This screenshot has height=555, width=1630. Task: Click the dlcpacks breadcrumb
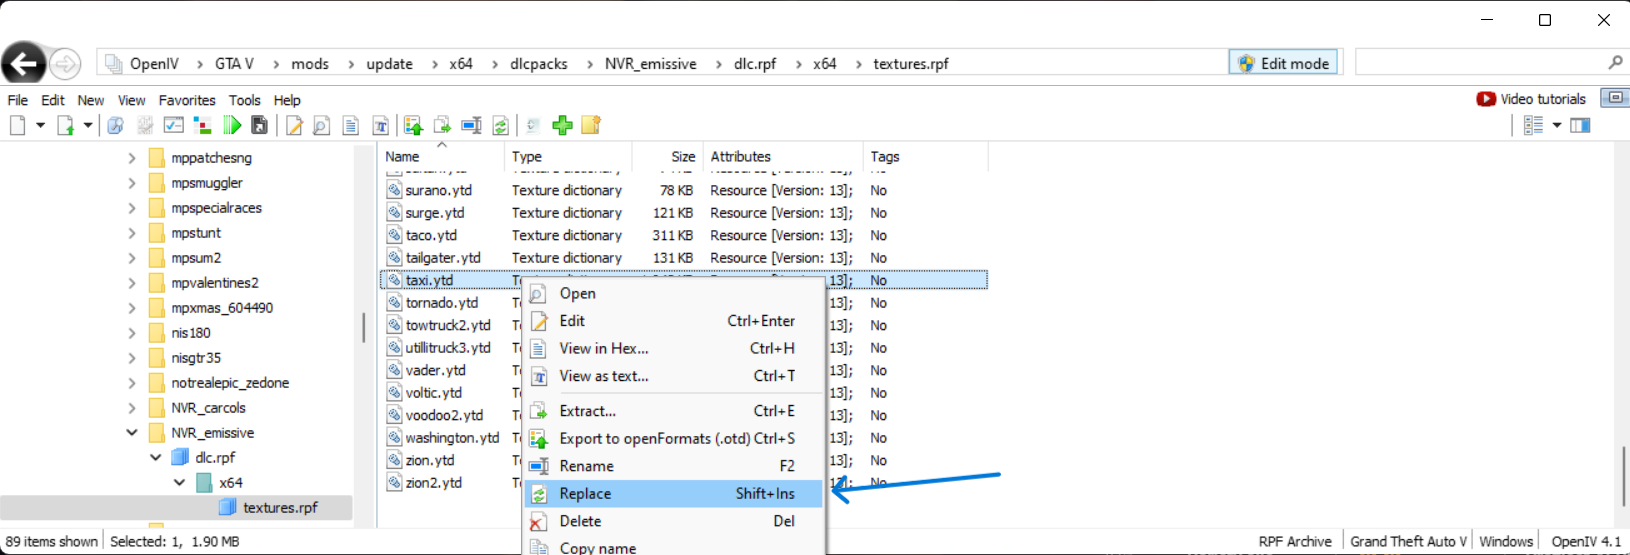click(539, 64)
